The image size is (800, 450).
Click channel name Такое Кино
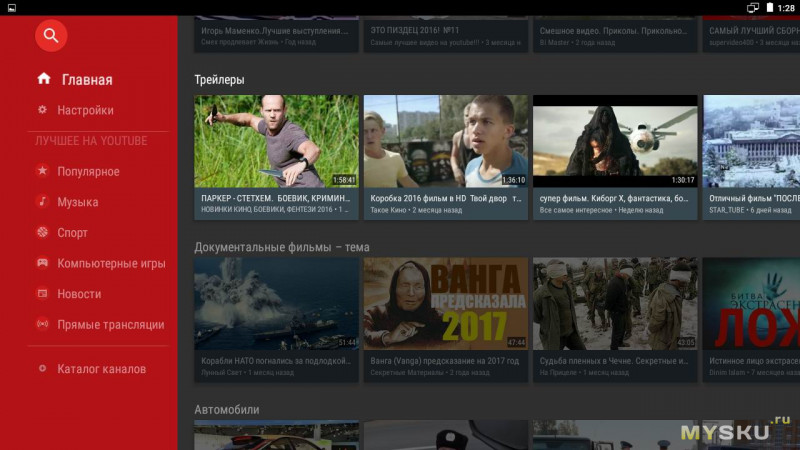pos(388,210)
